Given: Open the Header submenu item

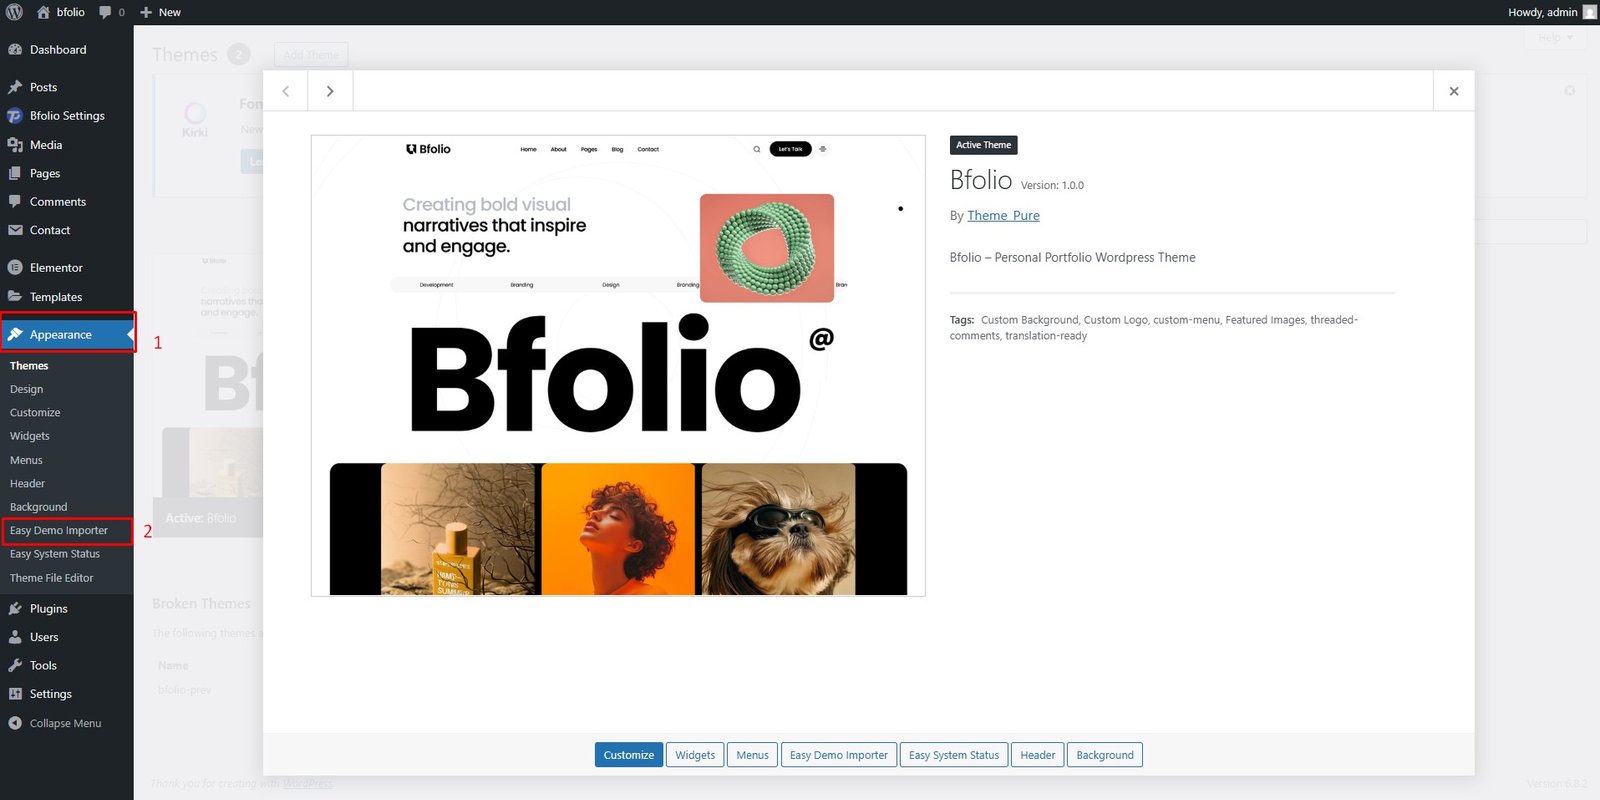Looking at the screenshot, I should tap(27, 483).
